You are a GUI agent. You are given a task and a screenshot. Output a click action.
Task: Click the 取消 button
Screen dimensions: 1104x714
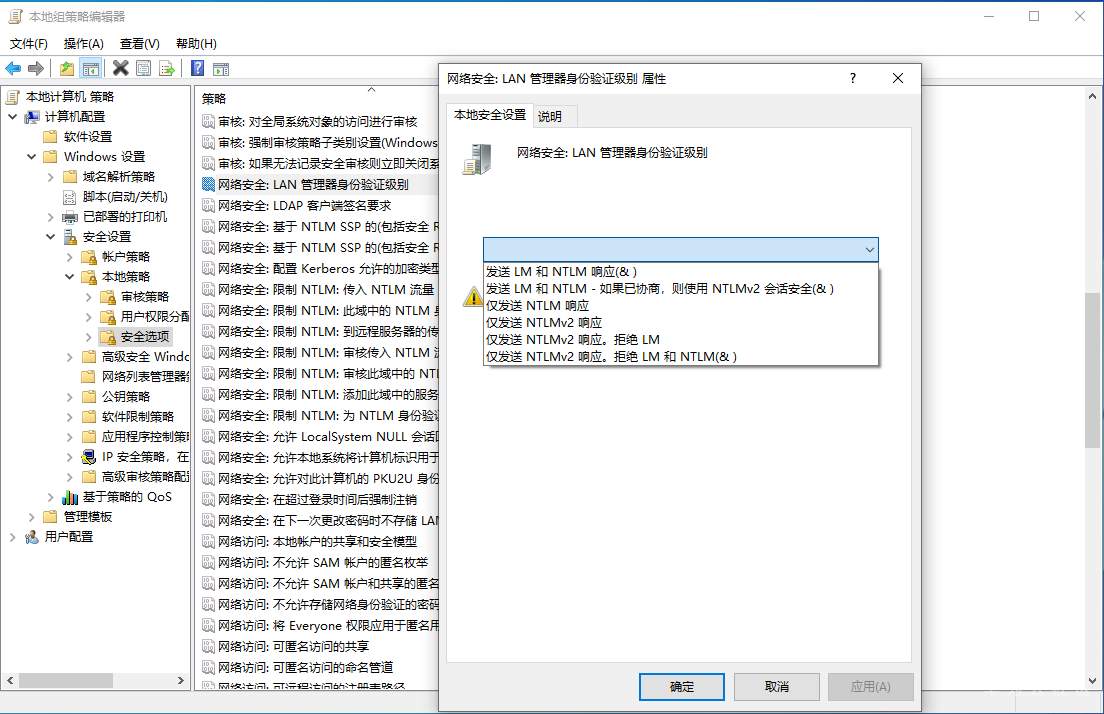click(x=777, y=687)
